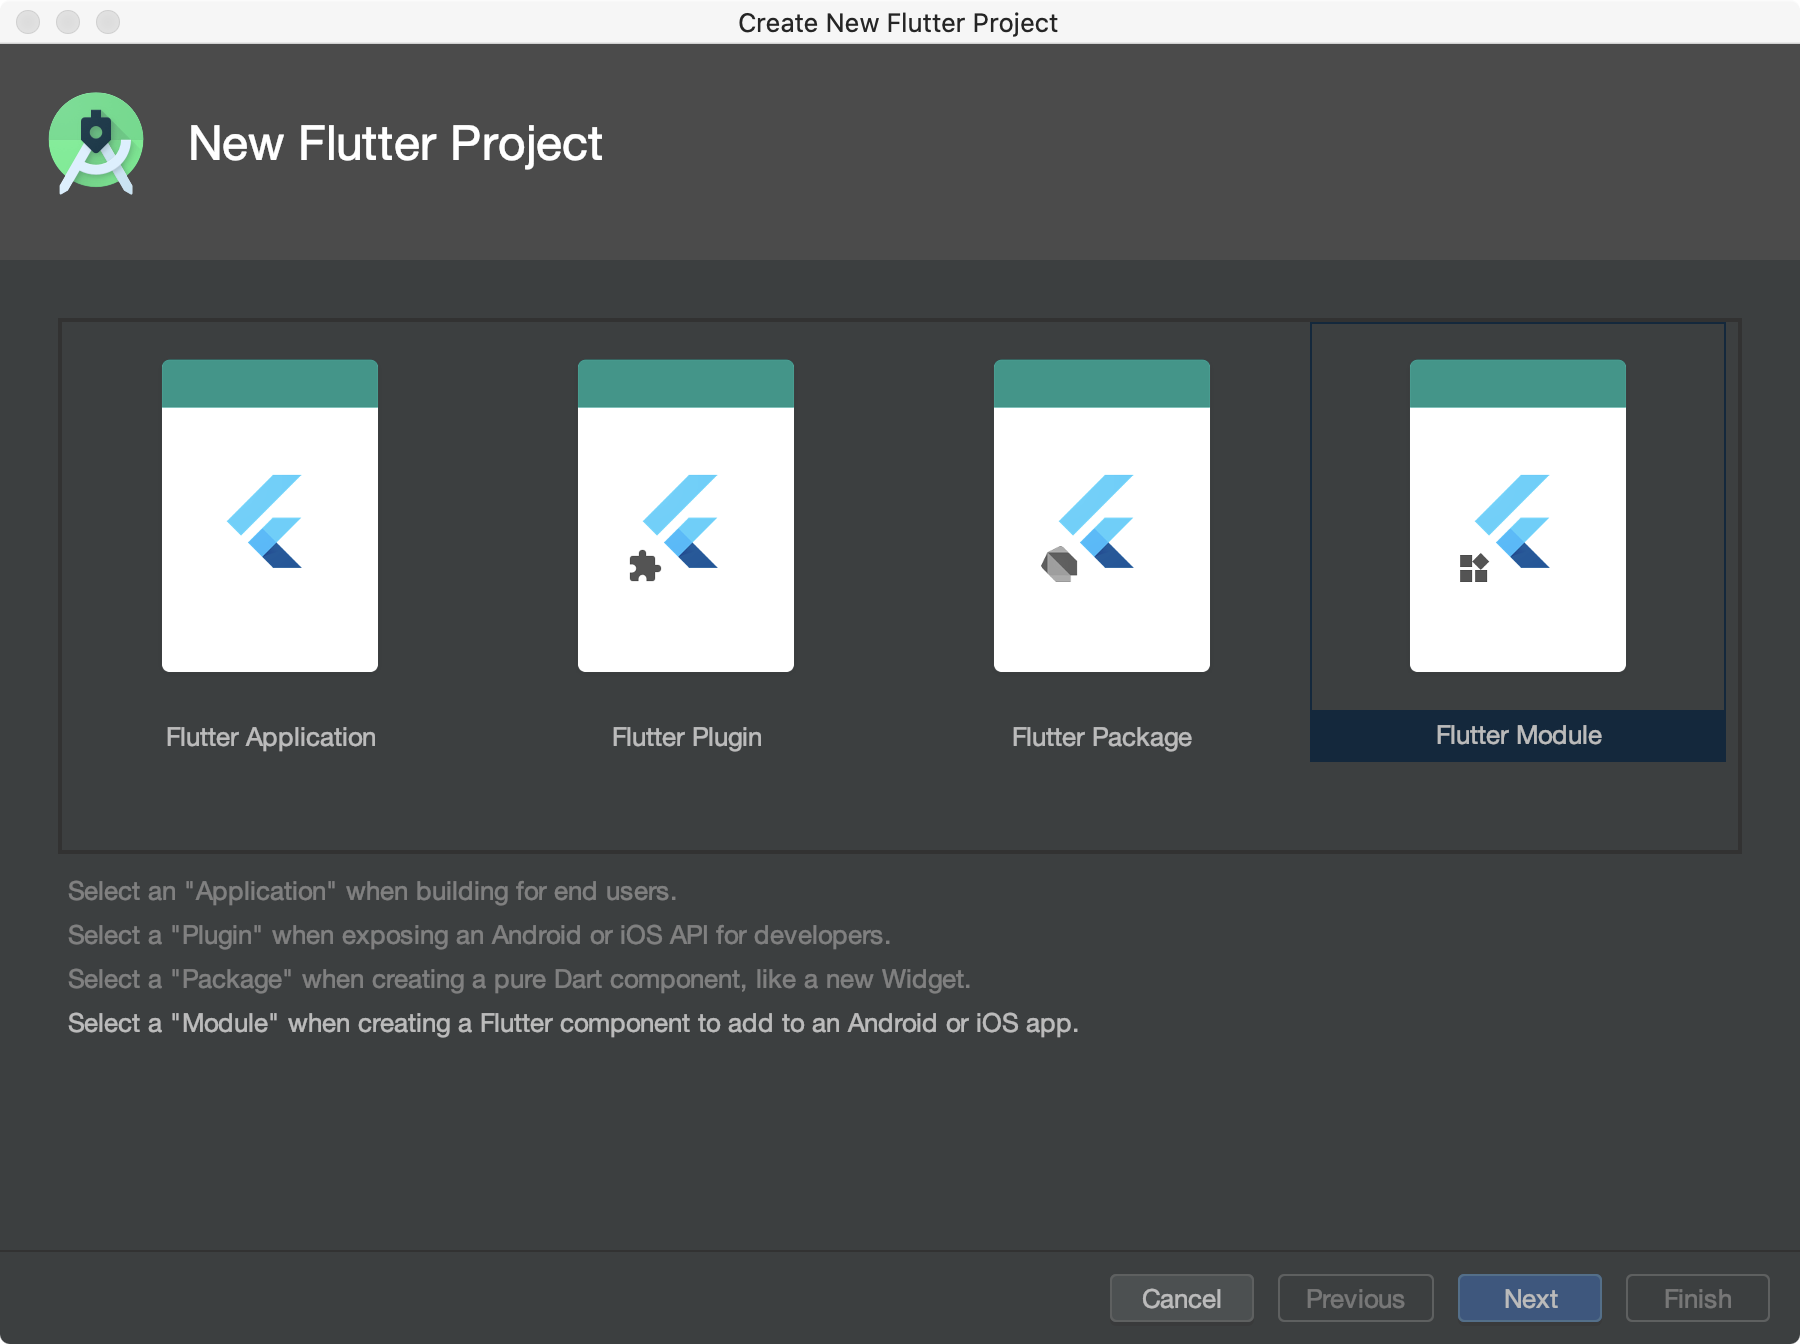Click the Plugin description hint text
The width and height of the screenshot is (1800, 1344).
(479, 935)
